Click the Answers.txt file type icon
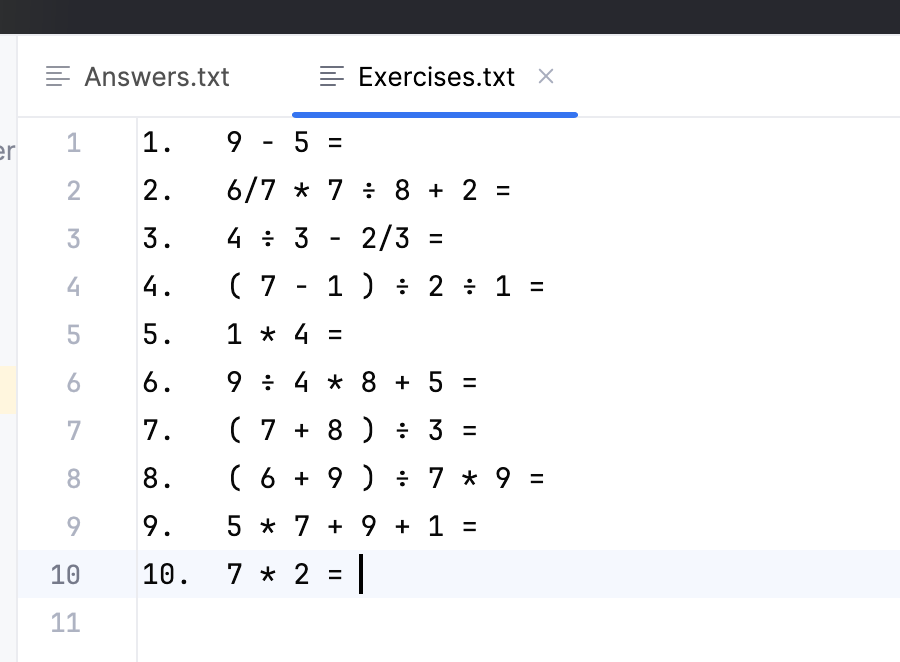The image size is (900, 662). click(59, 77)
